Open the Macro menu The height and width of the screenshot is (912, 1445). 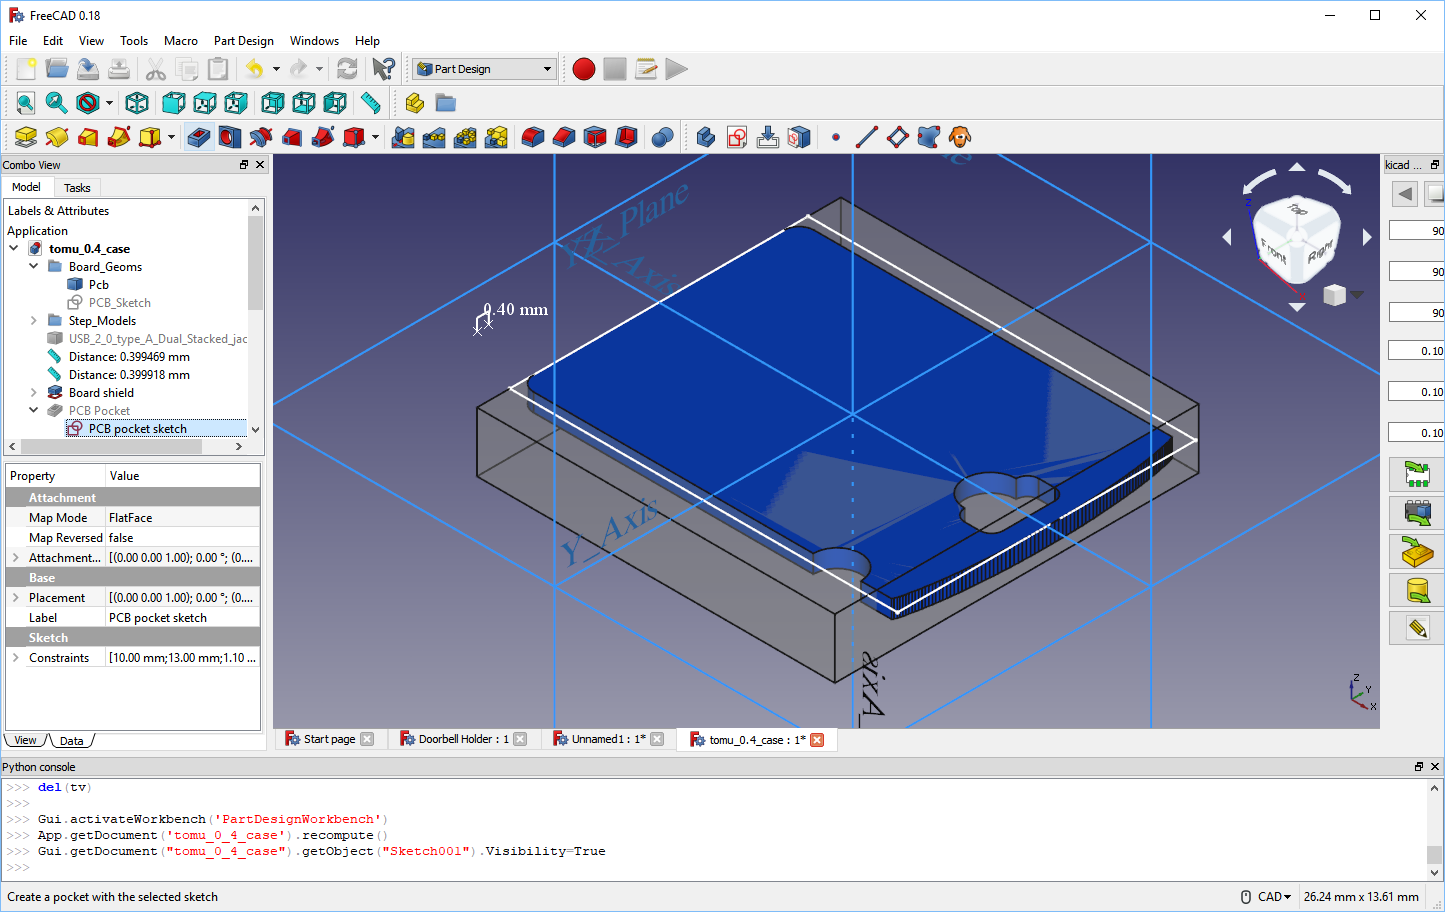180,41
